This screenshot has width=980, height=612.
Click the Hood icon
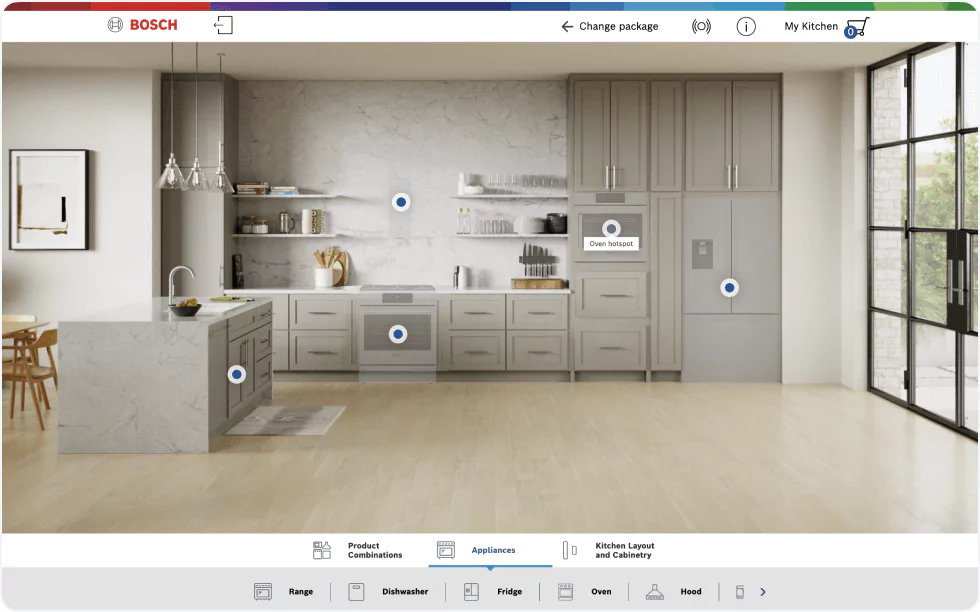(x=654, y=591)
